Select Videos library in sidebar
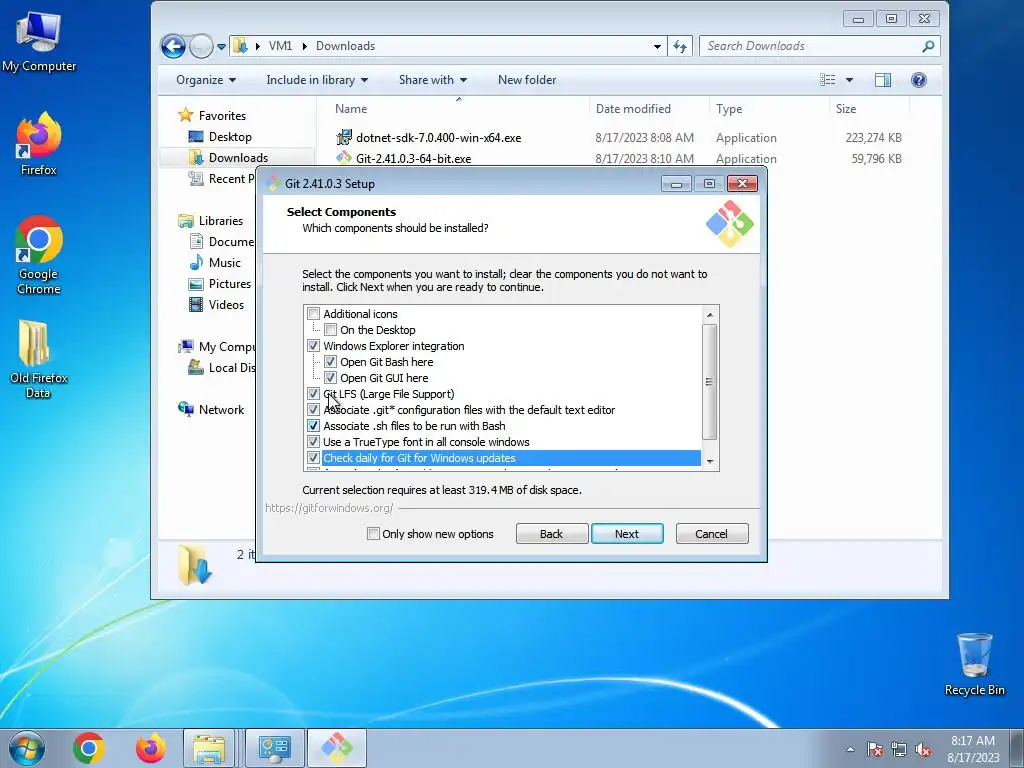This screenshot has height=768, width=1024. pyautogui.click(x=226, y=304)
